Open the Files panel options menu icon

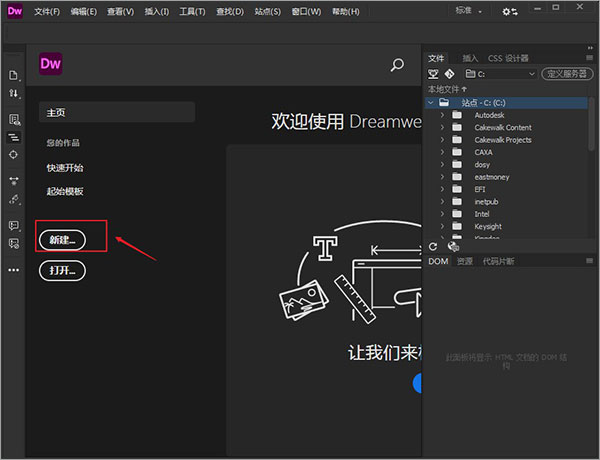tap(589, 58)
